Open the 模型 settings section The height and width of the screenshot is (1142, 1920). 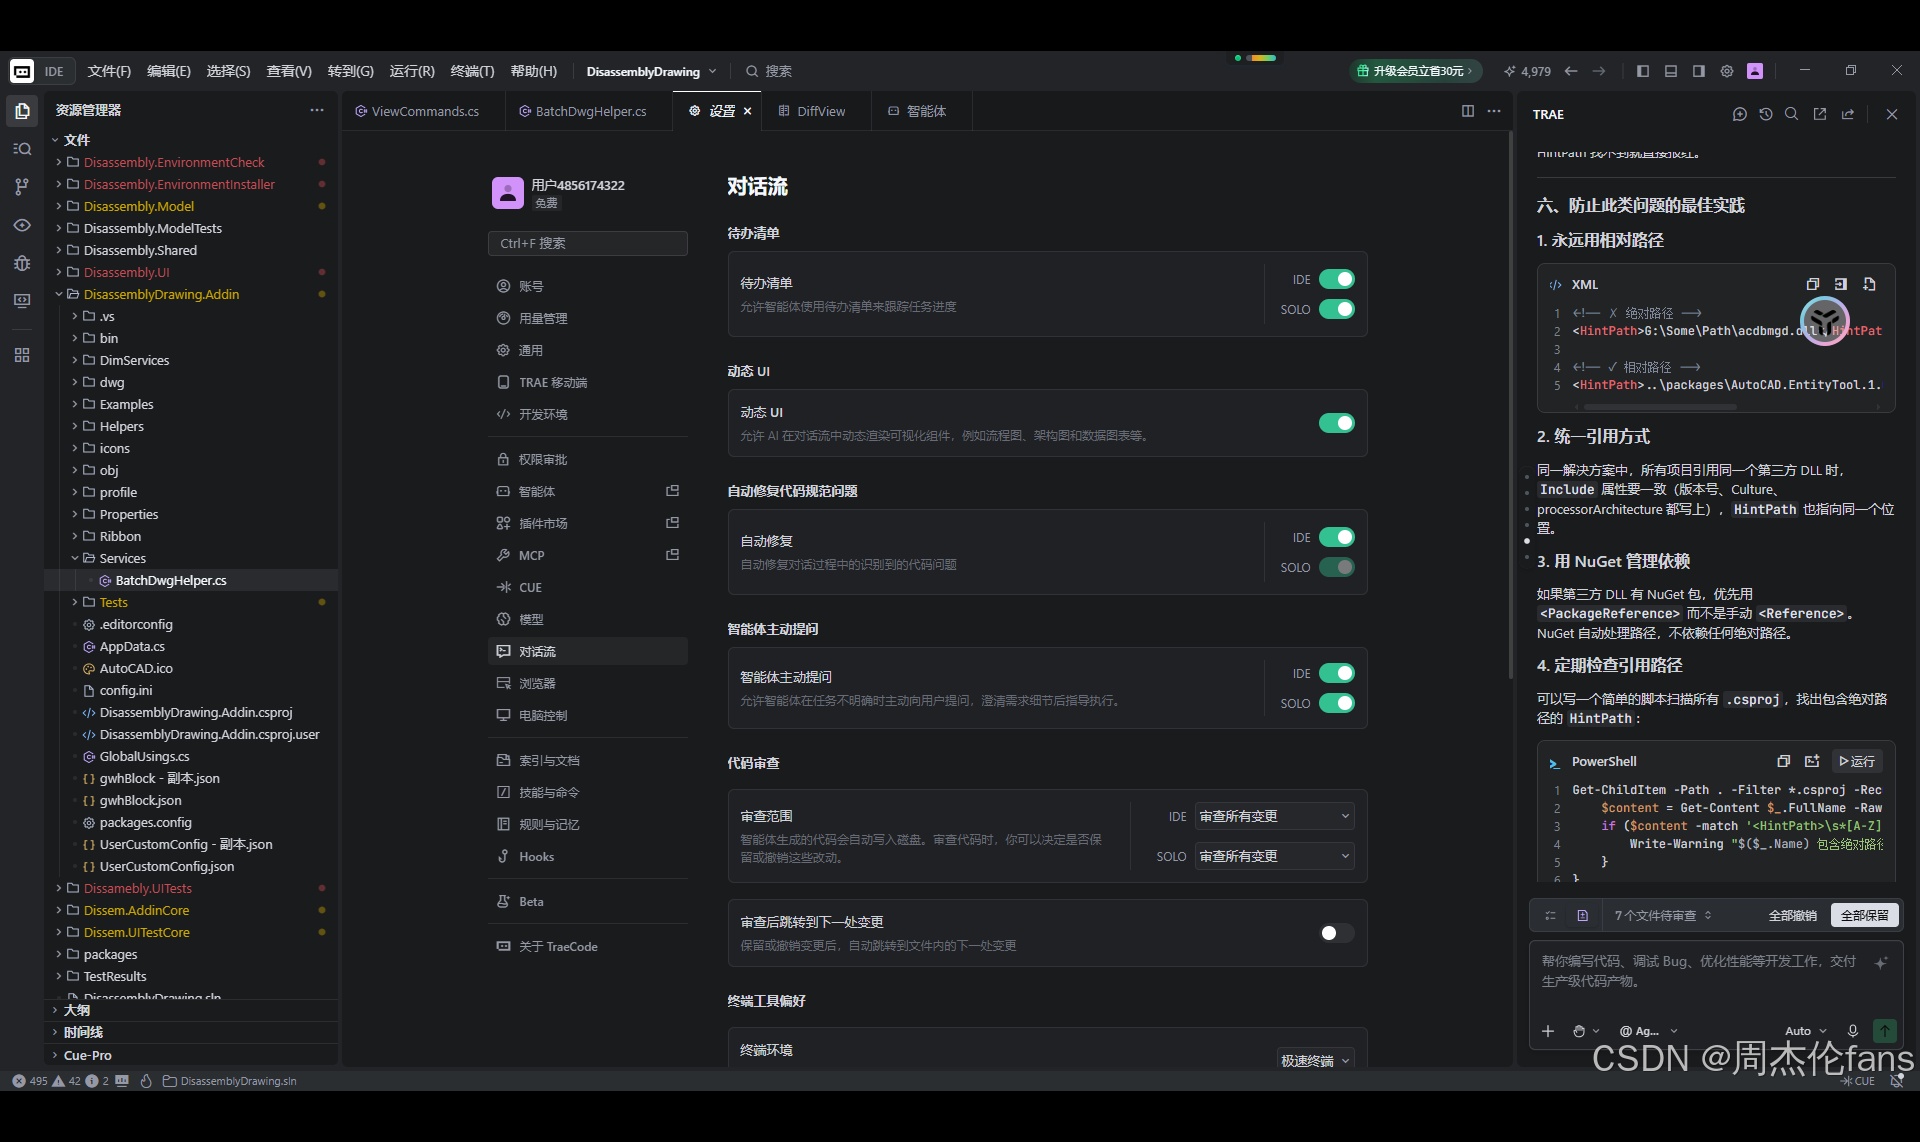point(588,619)
